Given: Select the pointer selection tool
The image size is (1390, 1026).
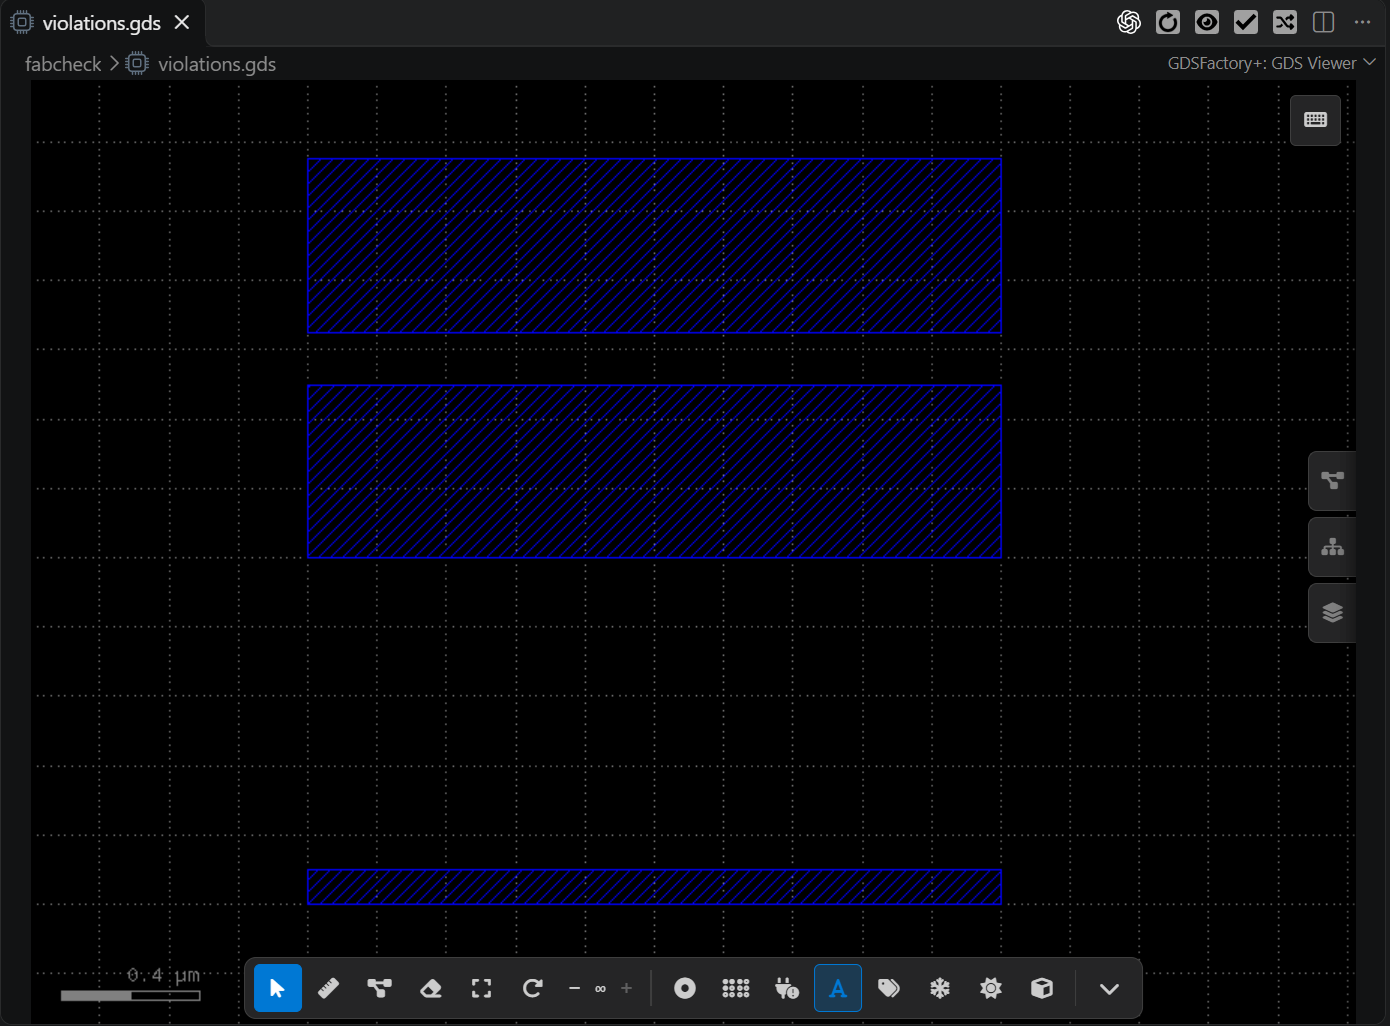Looking at the screenshot, I should point(278,988).
